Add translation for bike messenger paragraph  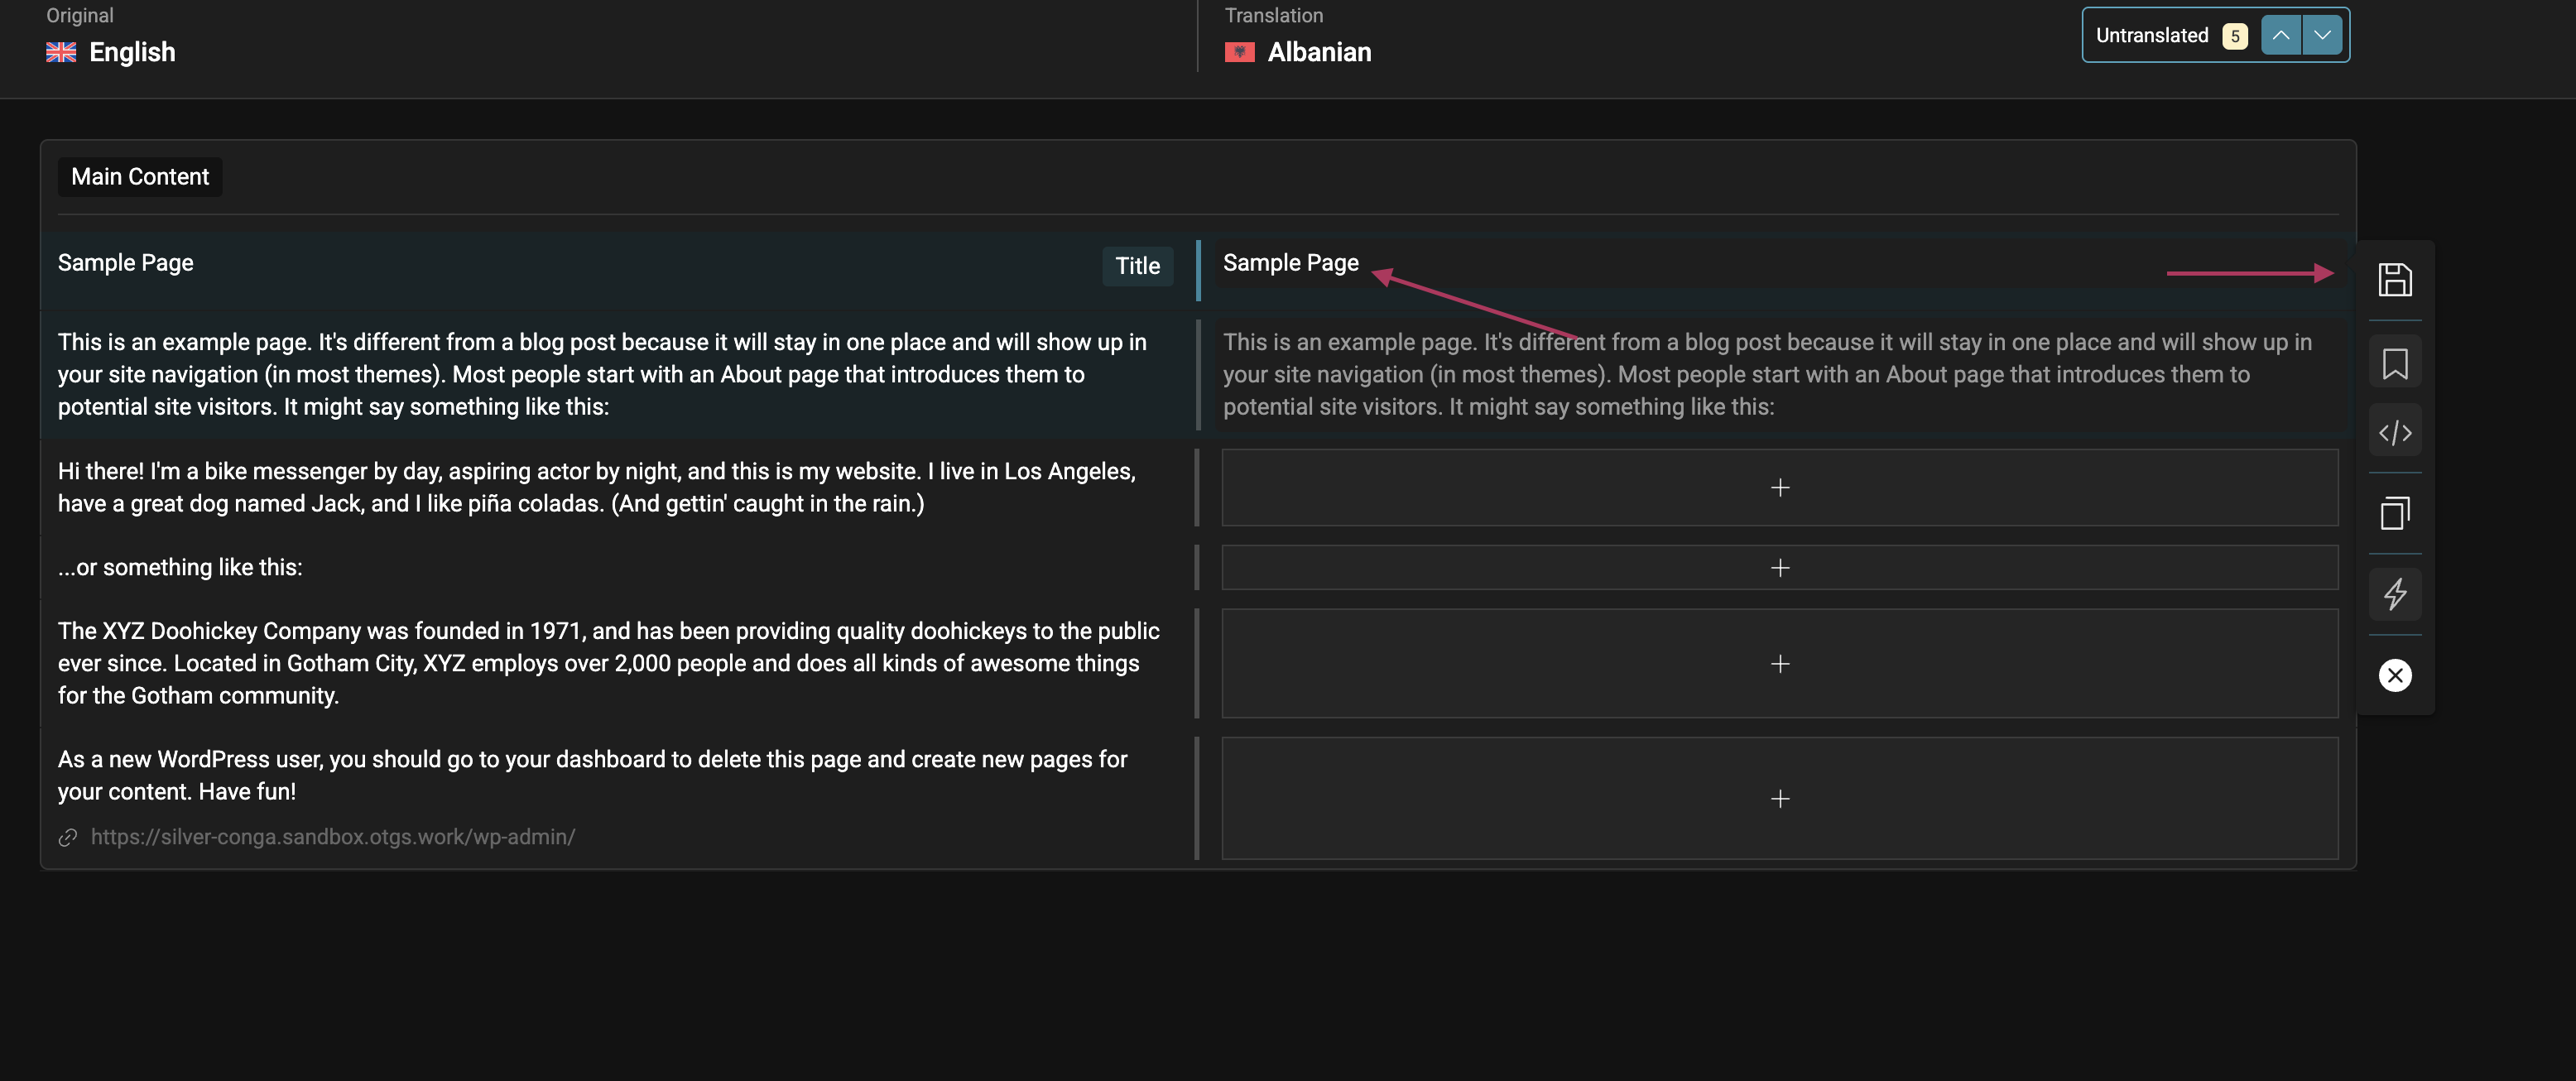(x=1779, y=487)
